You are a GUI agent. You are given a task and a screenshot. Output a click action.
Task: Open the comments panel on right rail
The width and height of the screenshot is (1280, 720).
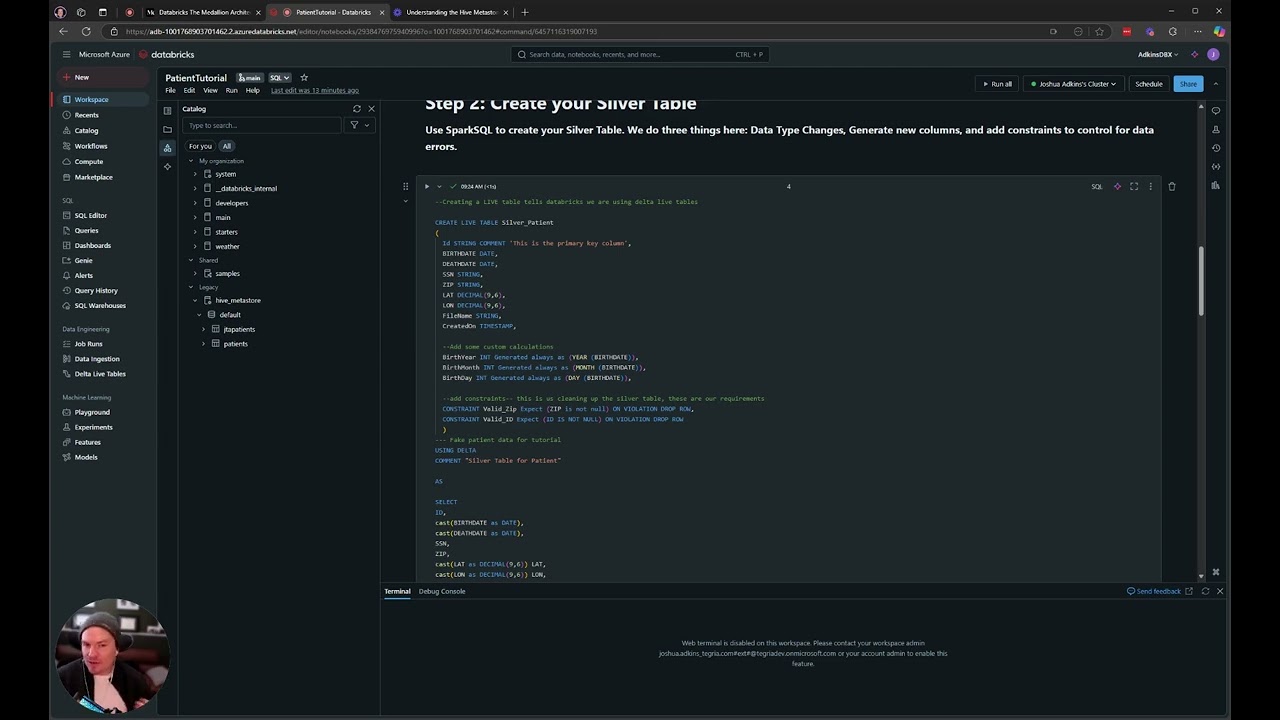tap(1216, 110)
